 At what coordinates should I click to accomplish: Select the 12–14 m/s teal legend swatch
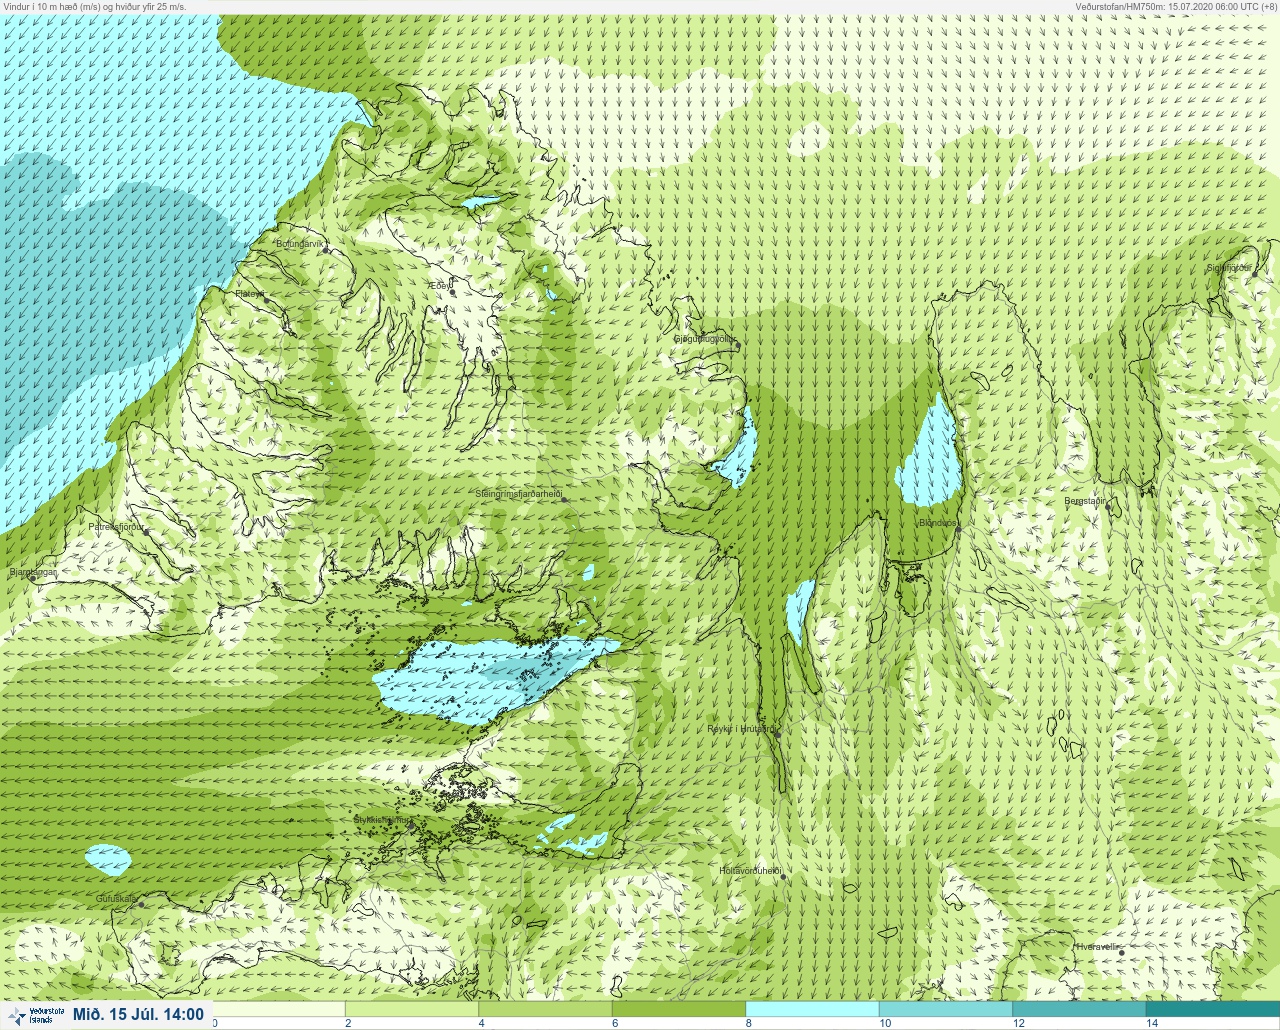coord(1079,1009)
